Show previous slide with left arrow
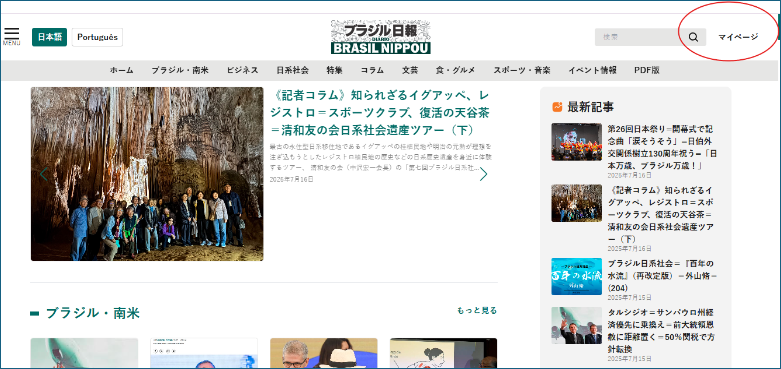Image resolution: width=781 pixels, height=369 pixels. [x=44, y=174]
